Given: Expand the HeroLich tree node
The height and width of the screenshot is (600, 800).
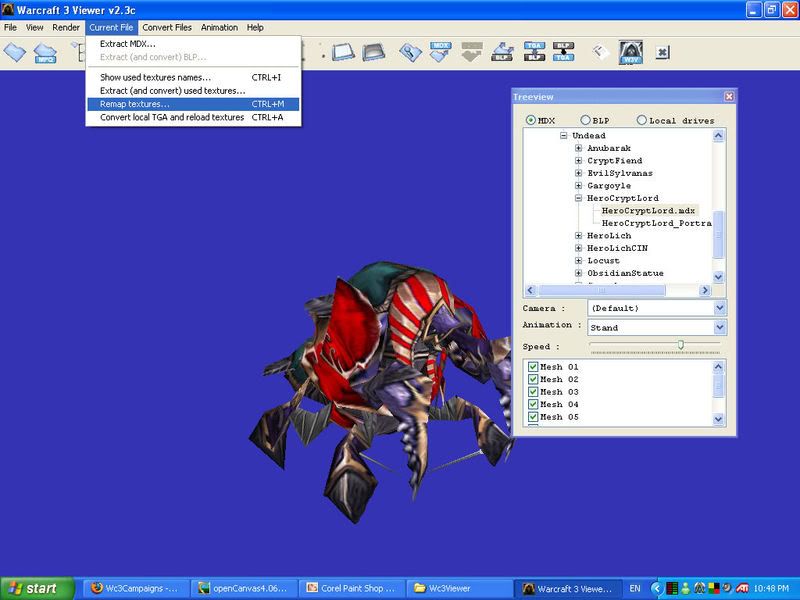Looking at the screenshot, I should point(579,236).
